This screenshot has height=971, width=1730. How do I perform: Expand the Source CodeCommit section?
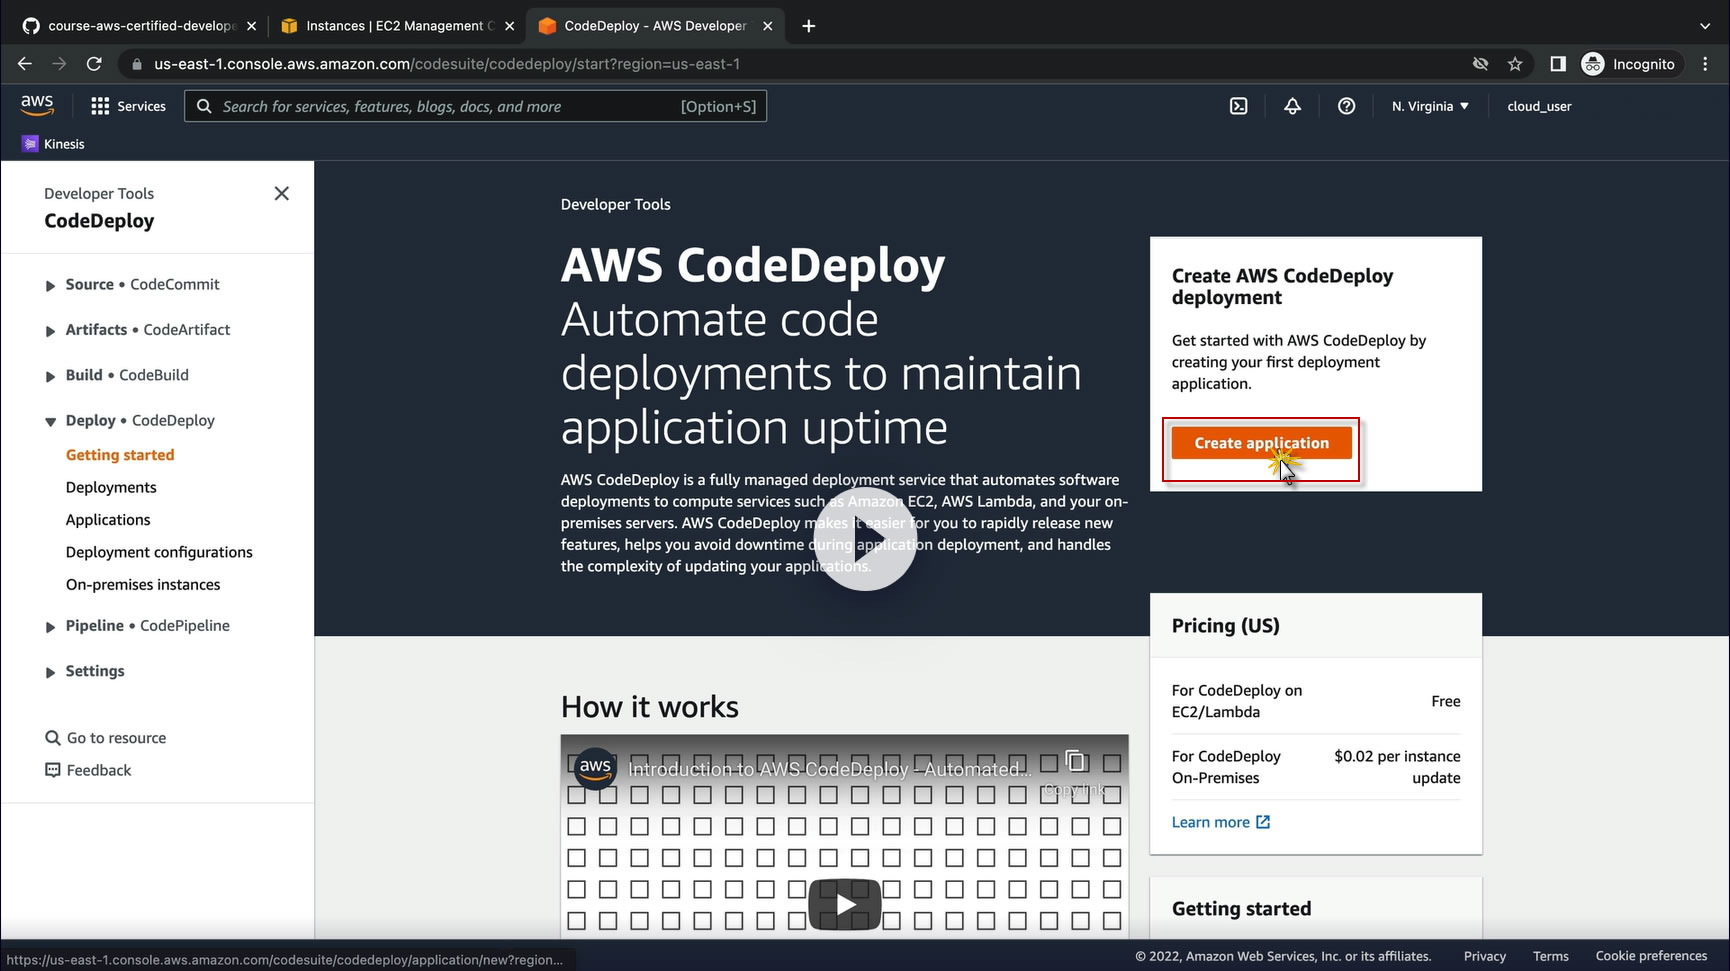click(x=50, y=286)
